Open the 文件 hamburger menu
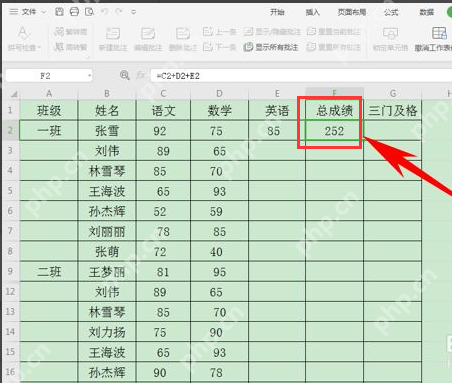This screenshot has height=383, width=452. (x=14, y=12)
